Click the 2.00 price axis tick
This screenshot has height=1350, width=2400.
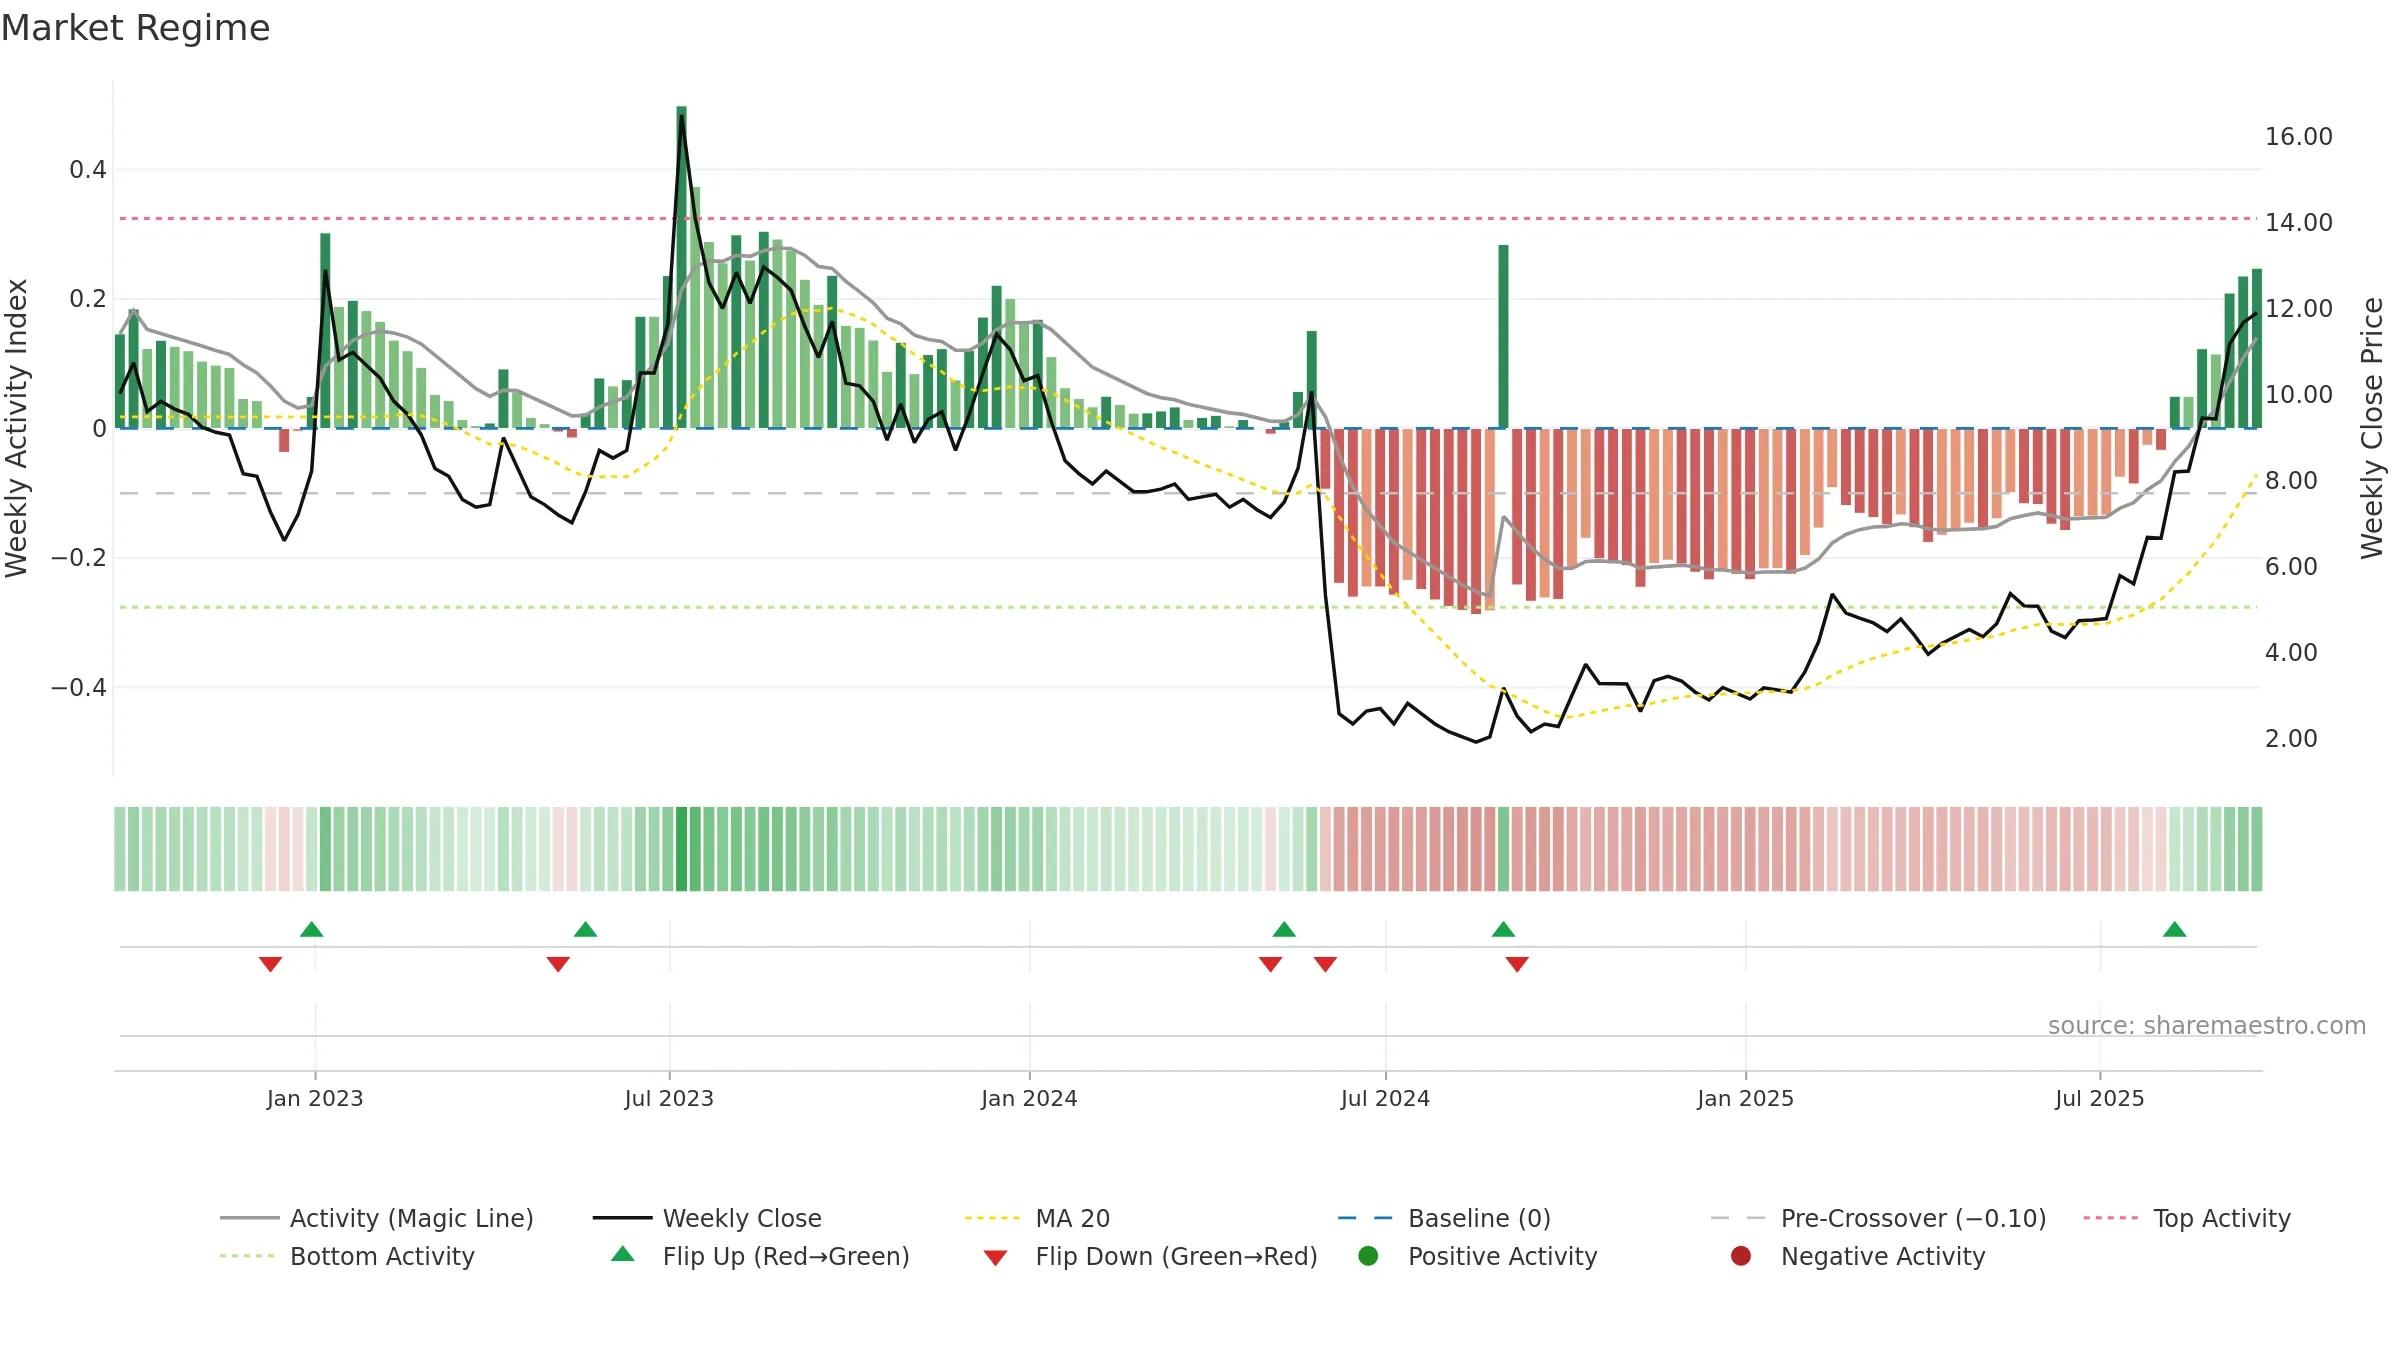pos(2291,739)
